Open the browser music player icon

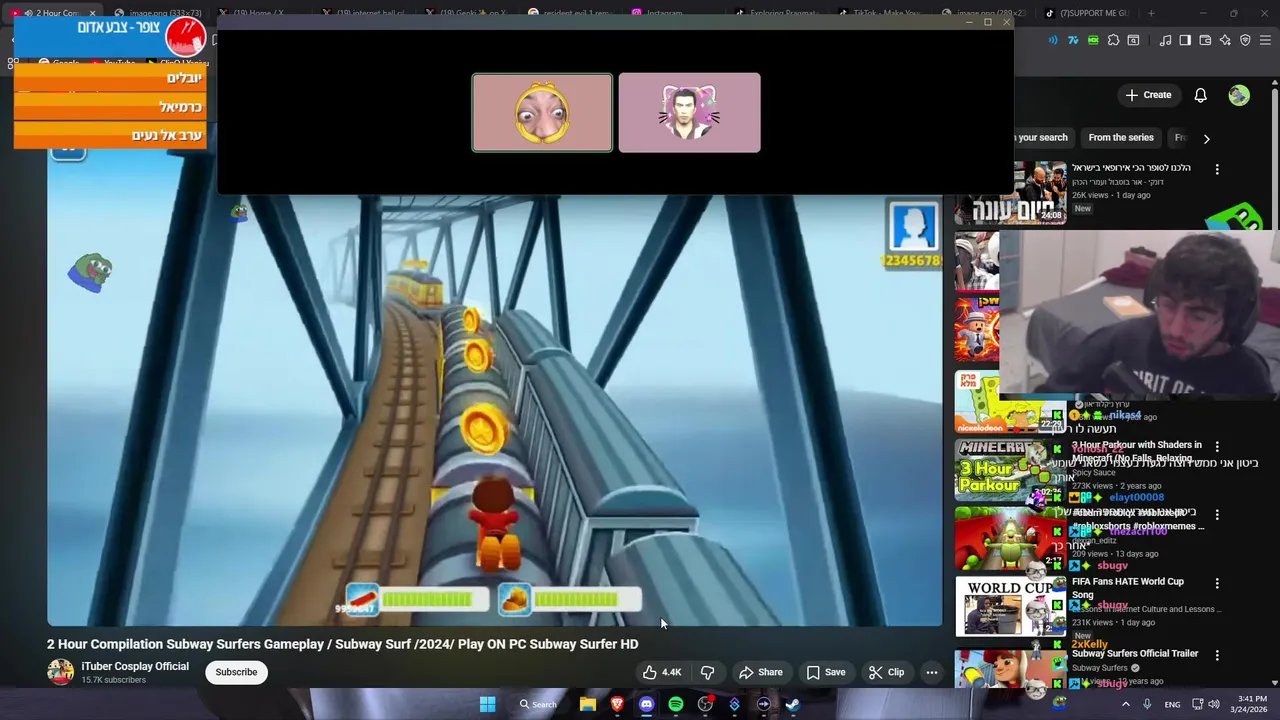(1166, 40)
